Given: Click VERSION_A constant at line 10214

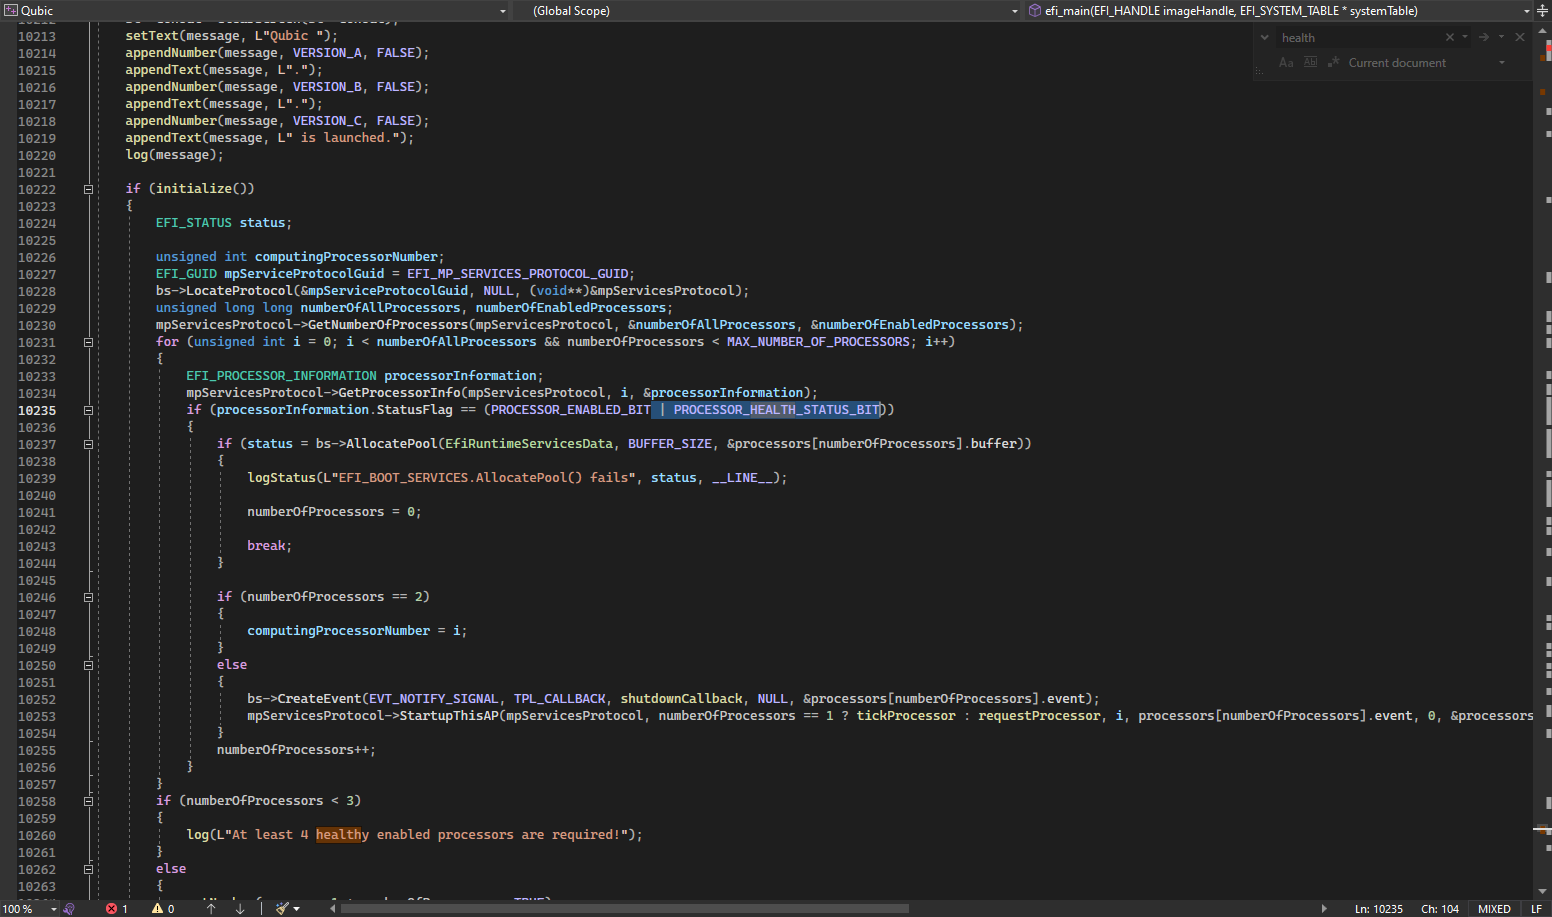Looking at the screenshot, I should click(327, 53).
